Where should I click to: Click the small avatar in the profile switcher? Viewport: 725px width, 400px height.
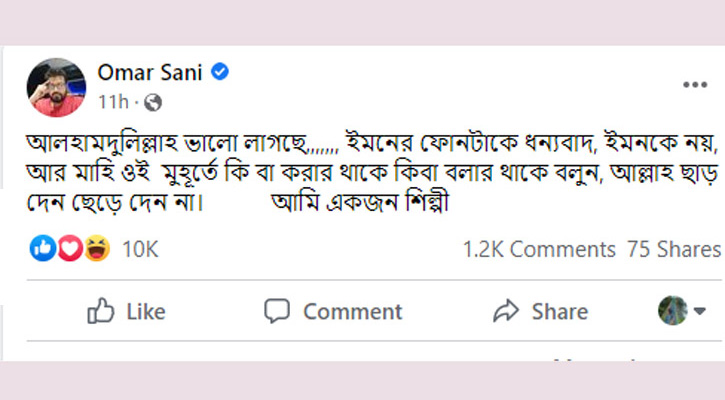(x=673, y=311)
